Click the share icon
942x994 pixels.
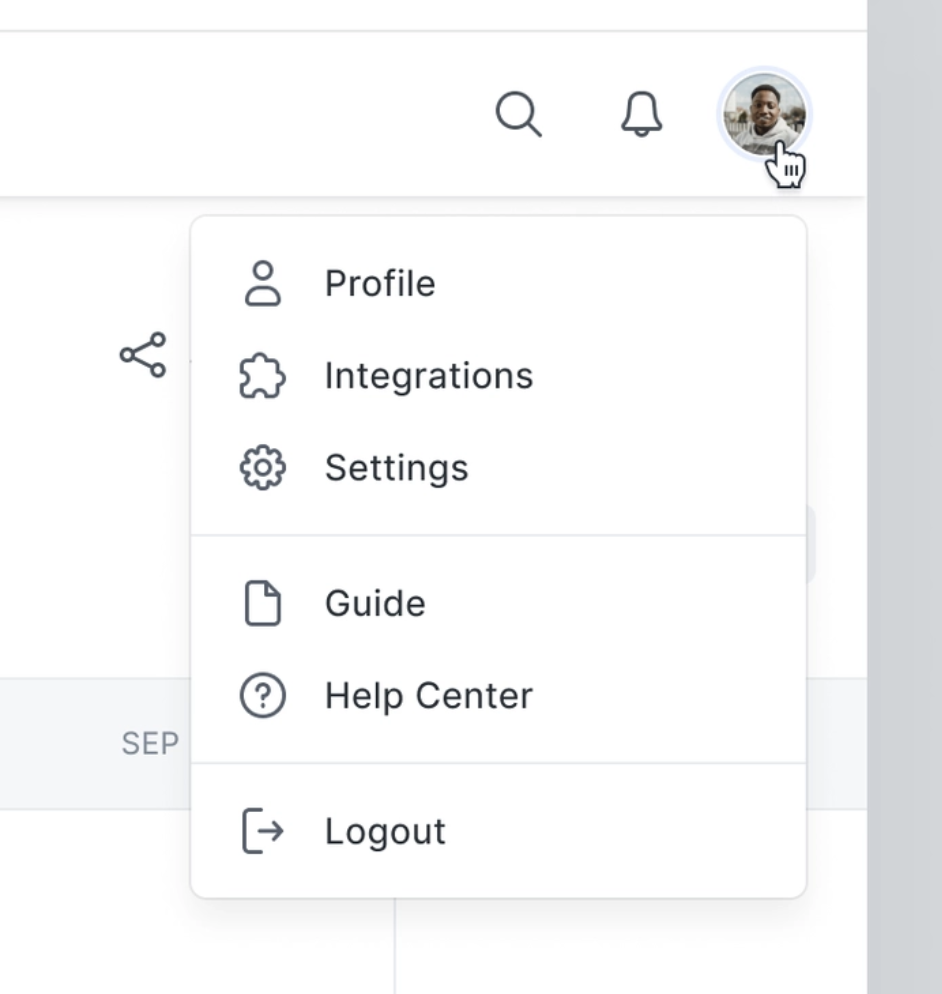click(143, 355)
